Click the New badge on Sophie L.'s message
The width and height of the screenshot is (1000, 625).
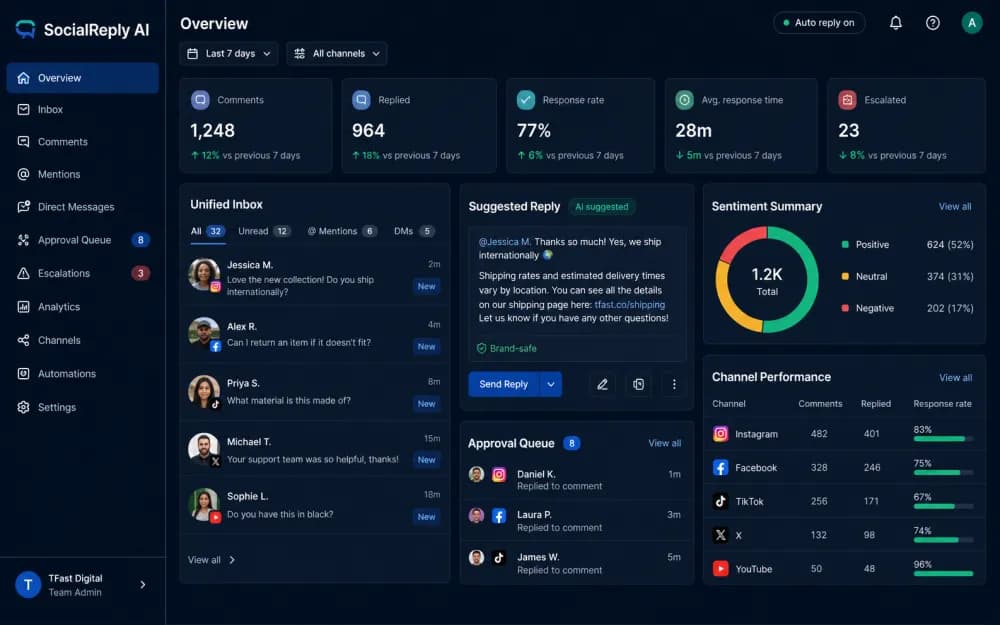[427, 517]
